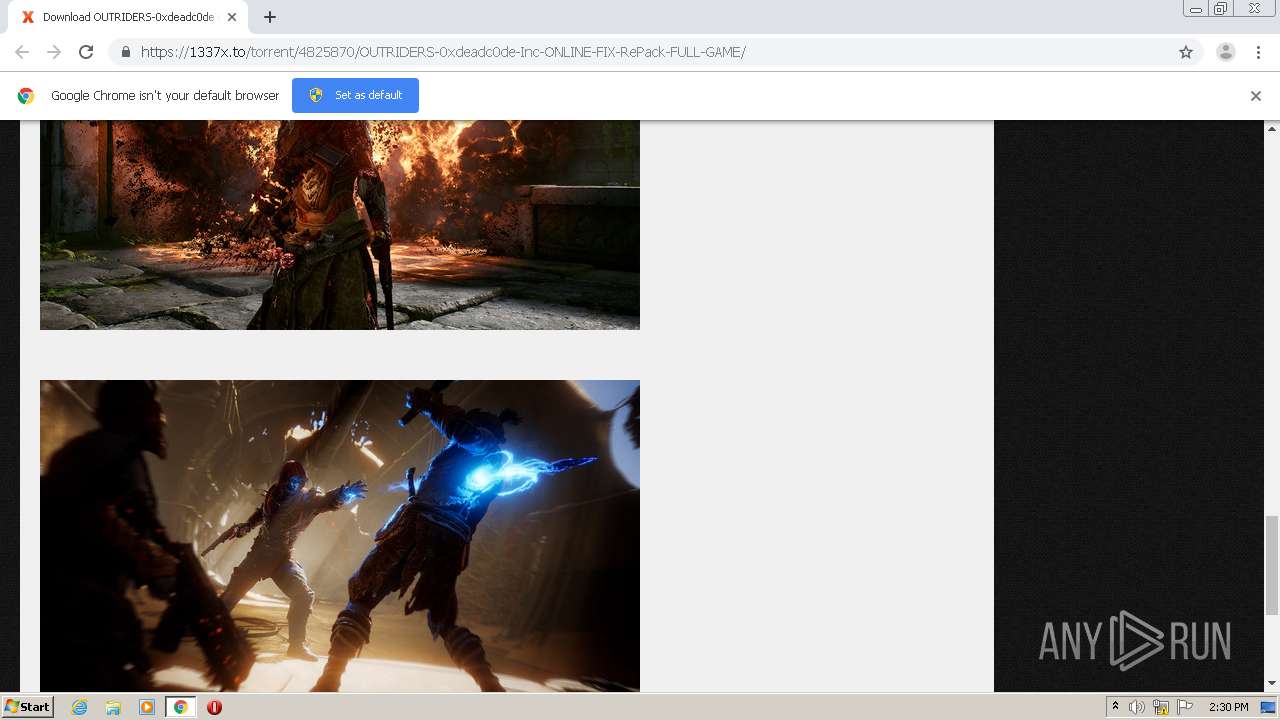Viewport: 1280px width, 720px height.
Task: Click the Show desktop tray button
Action: click(1268, 707)
